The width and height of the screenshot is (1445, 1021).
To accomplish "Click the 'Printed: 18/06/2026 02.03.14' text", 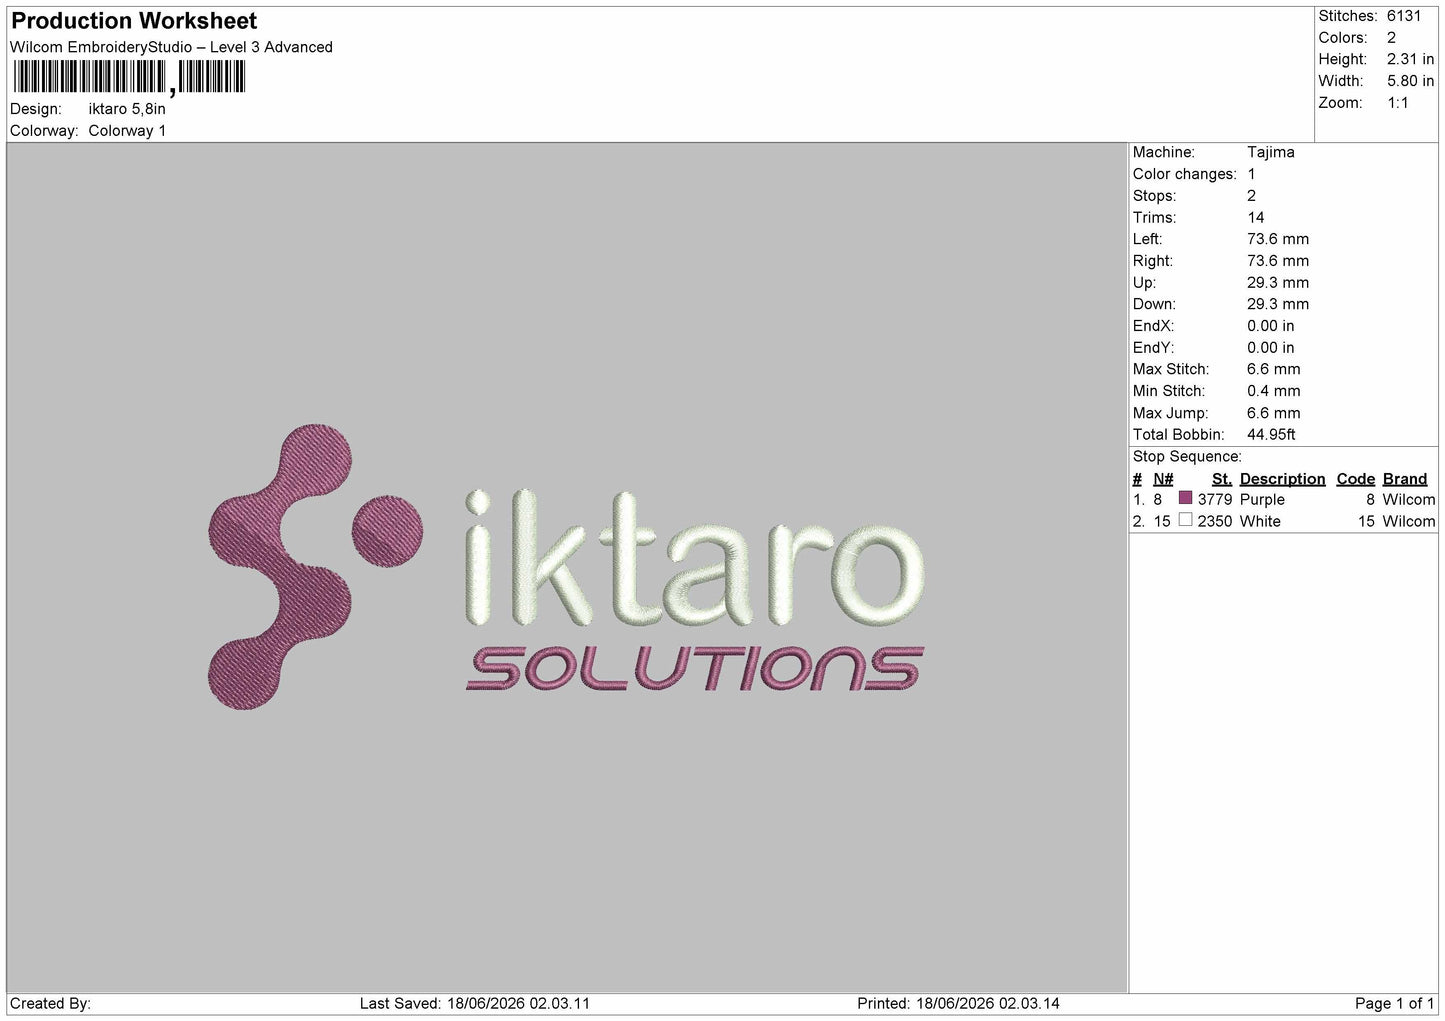I will [x=958, y=1003].
